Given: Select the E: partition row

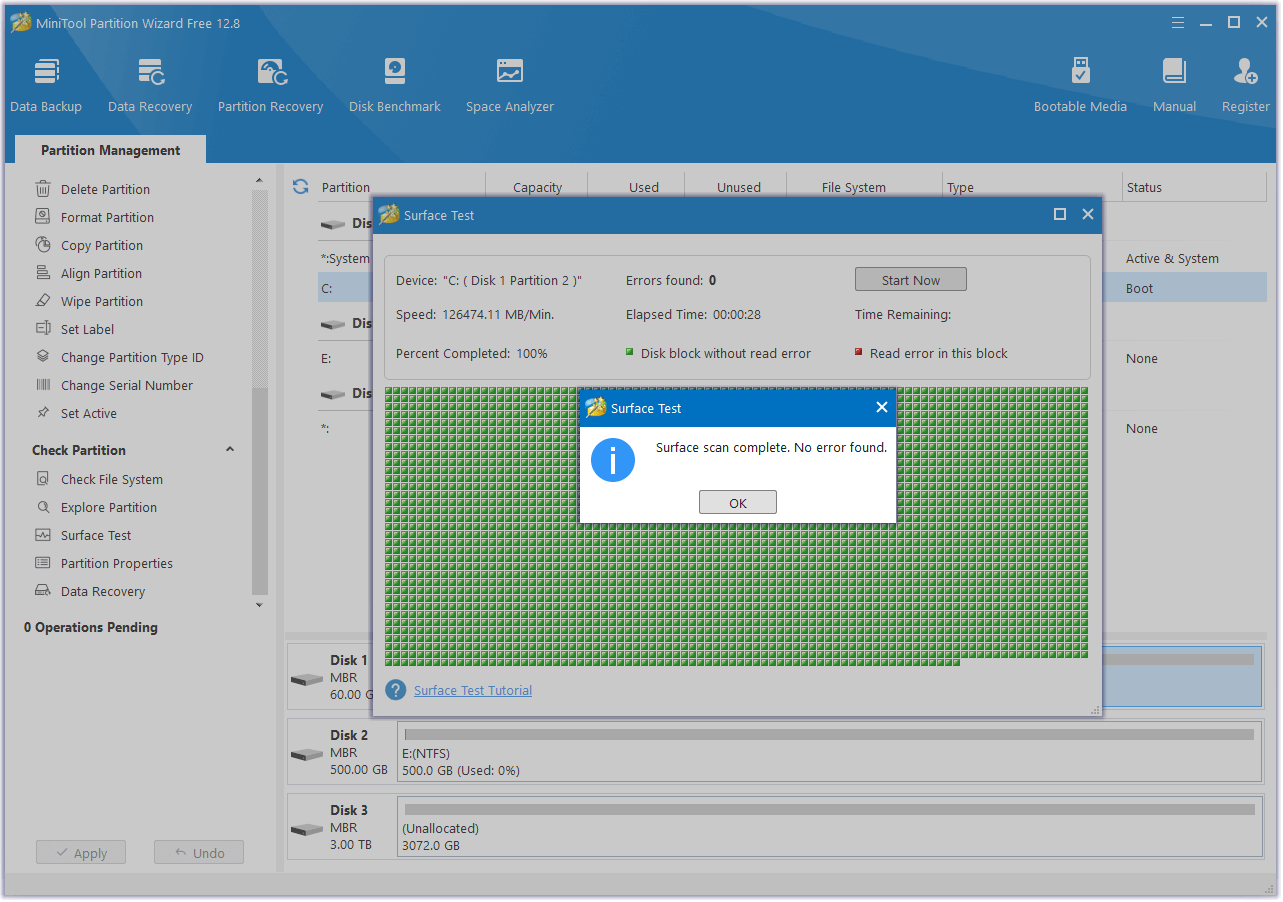Looking at the screenshot, I should click(792, 358).
